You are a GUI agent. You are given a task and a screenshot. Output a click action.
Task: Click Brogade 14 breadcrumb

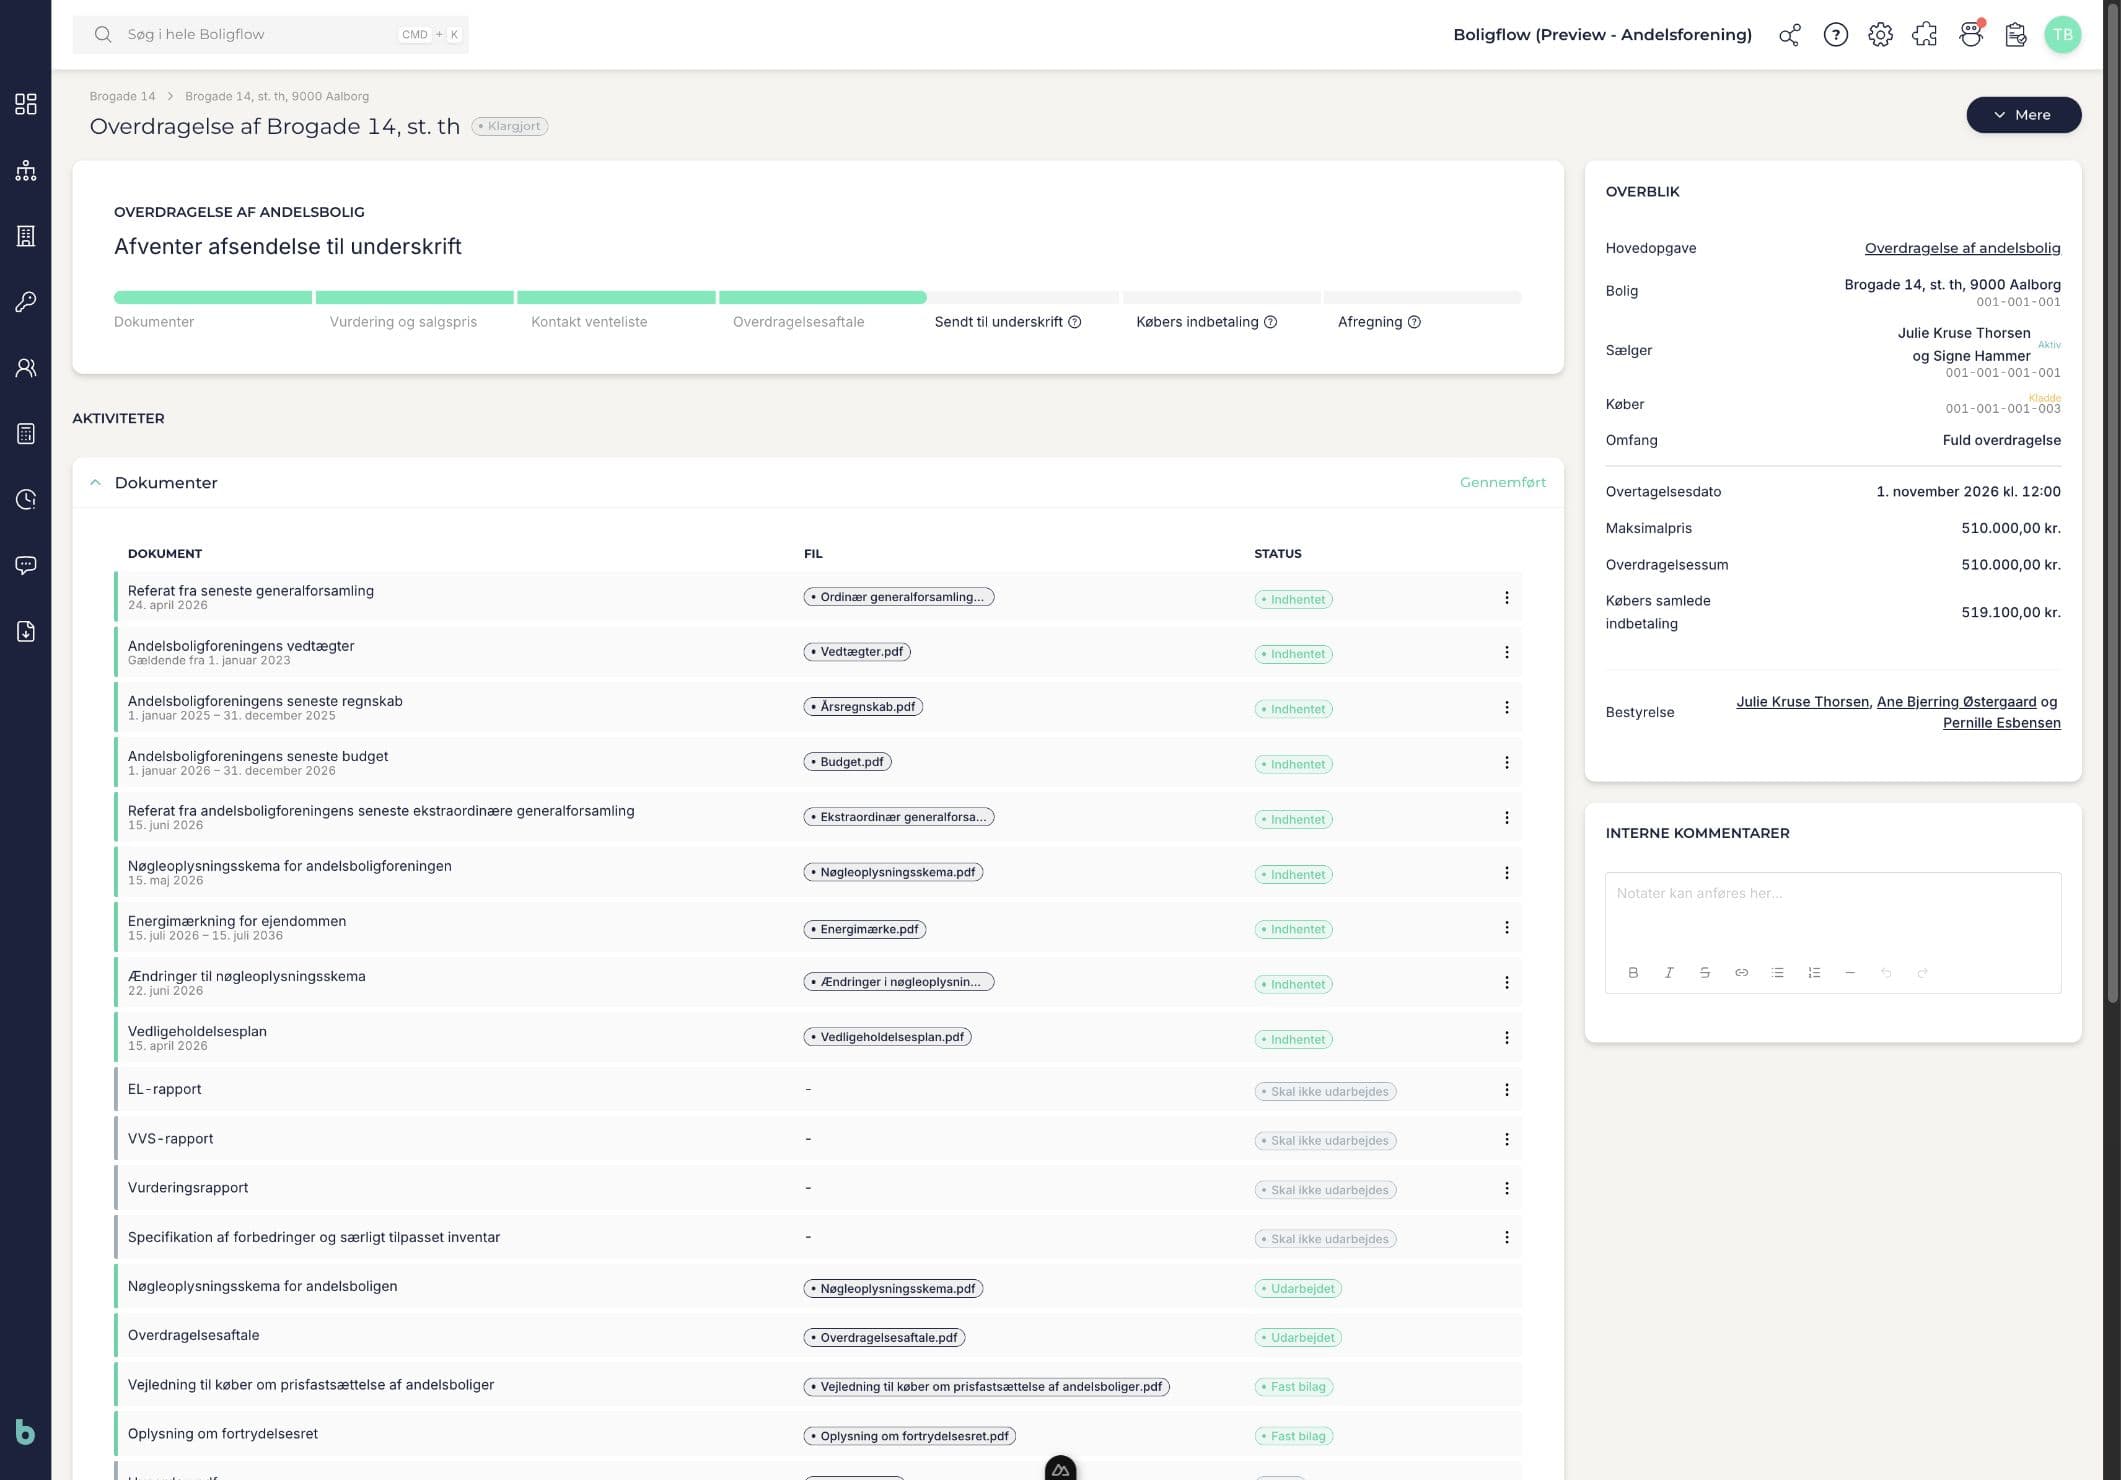[122, 97]
